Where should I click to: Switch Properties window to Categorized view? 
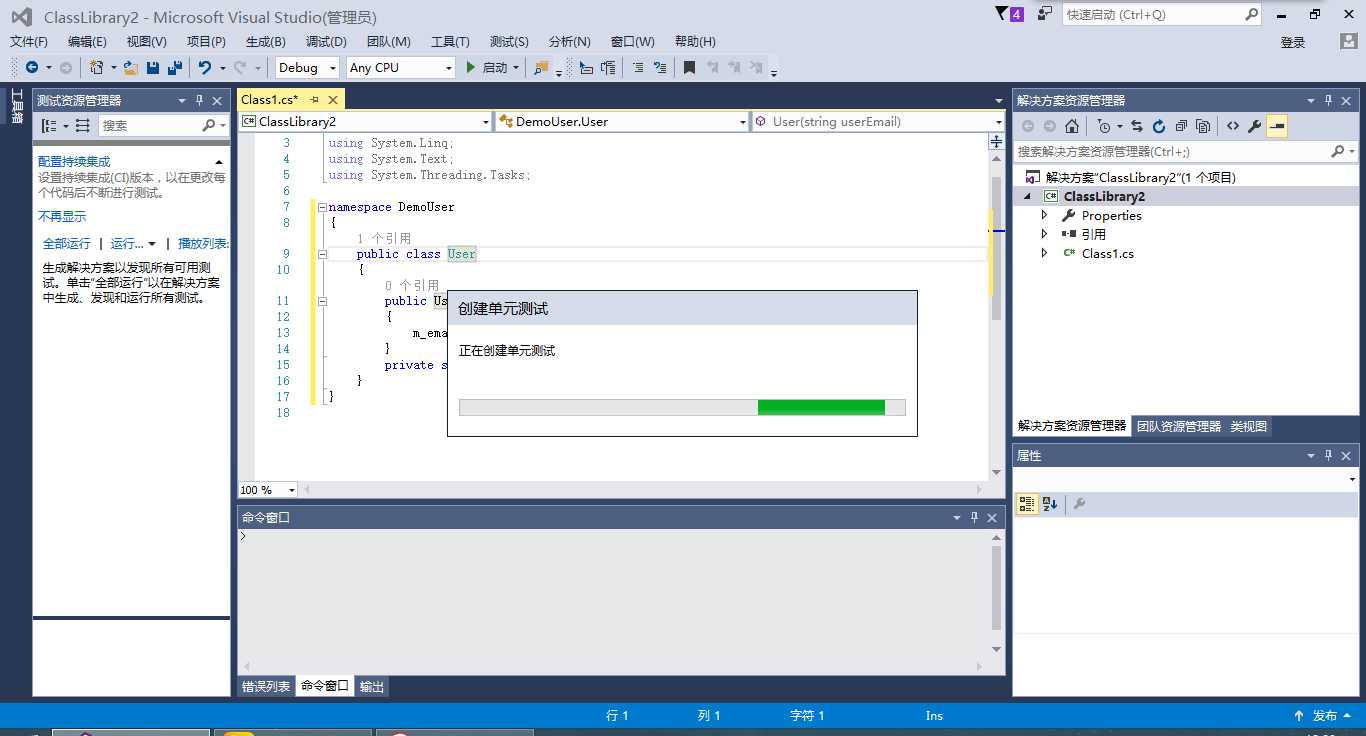(1026, 504)
